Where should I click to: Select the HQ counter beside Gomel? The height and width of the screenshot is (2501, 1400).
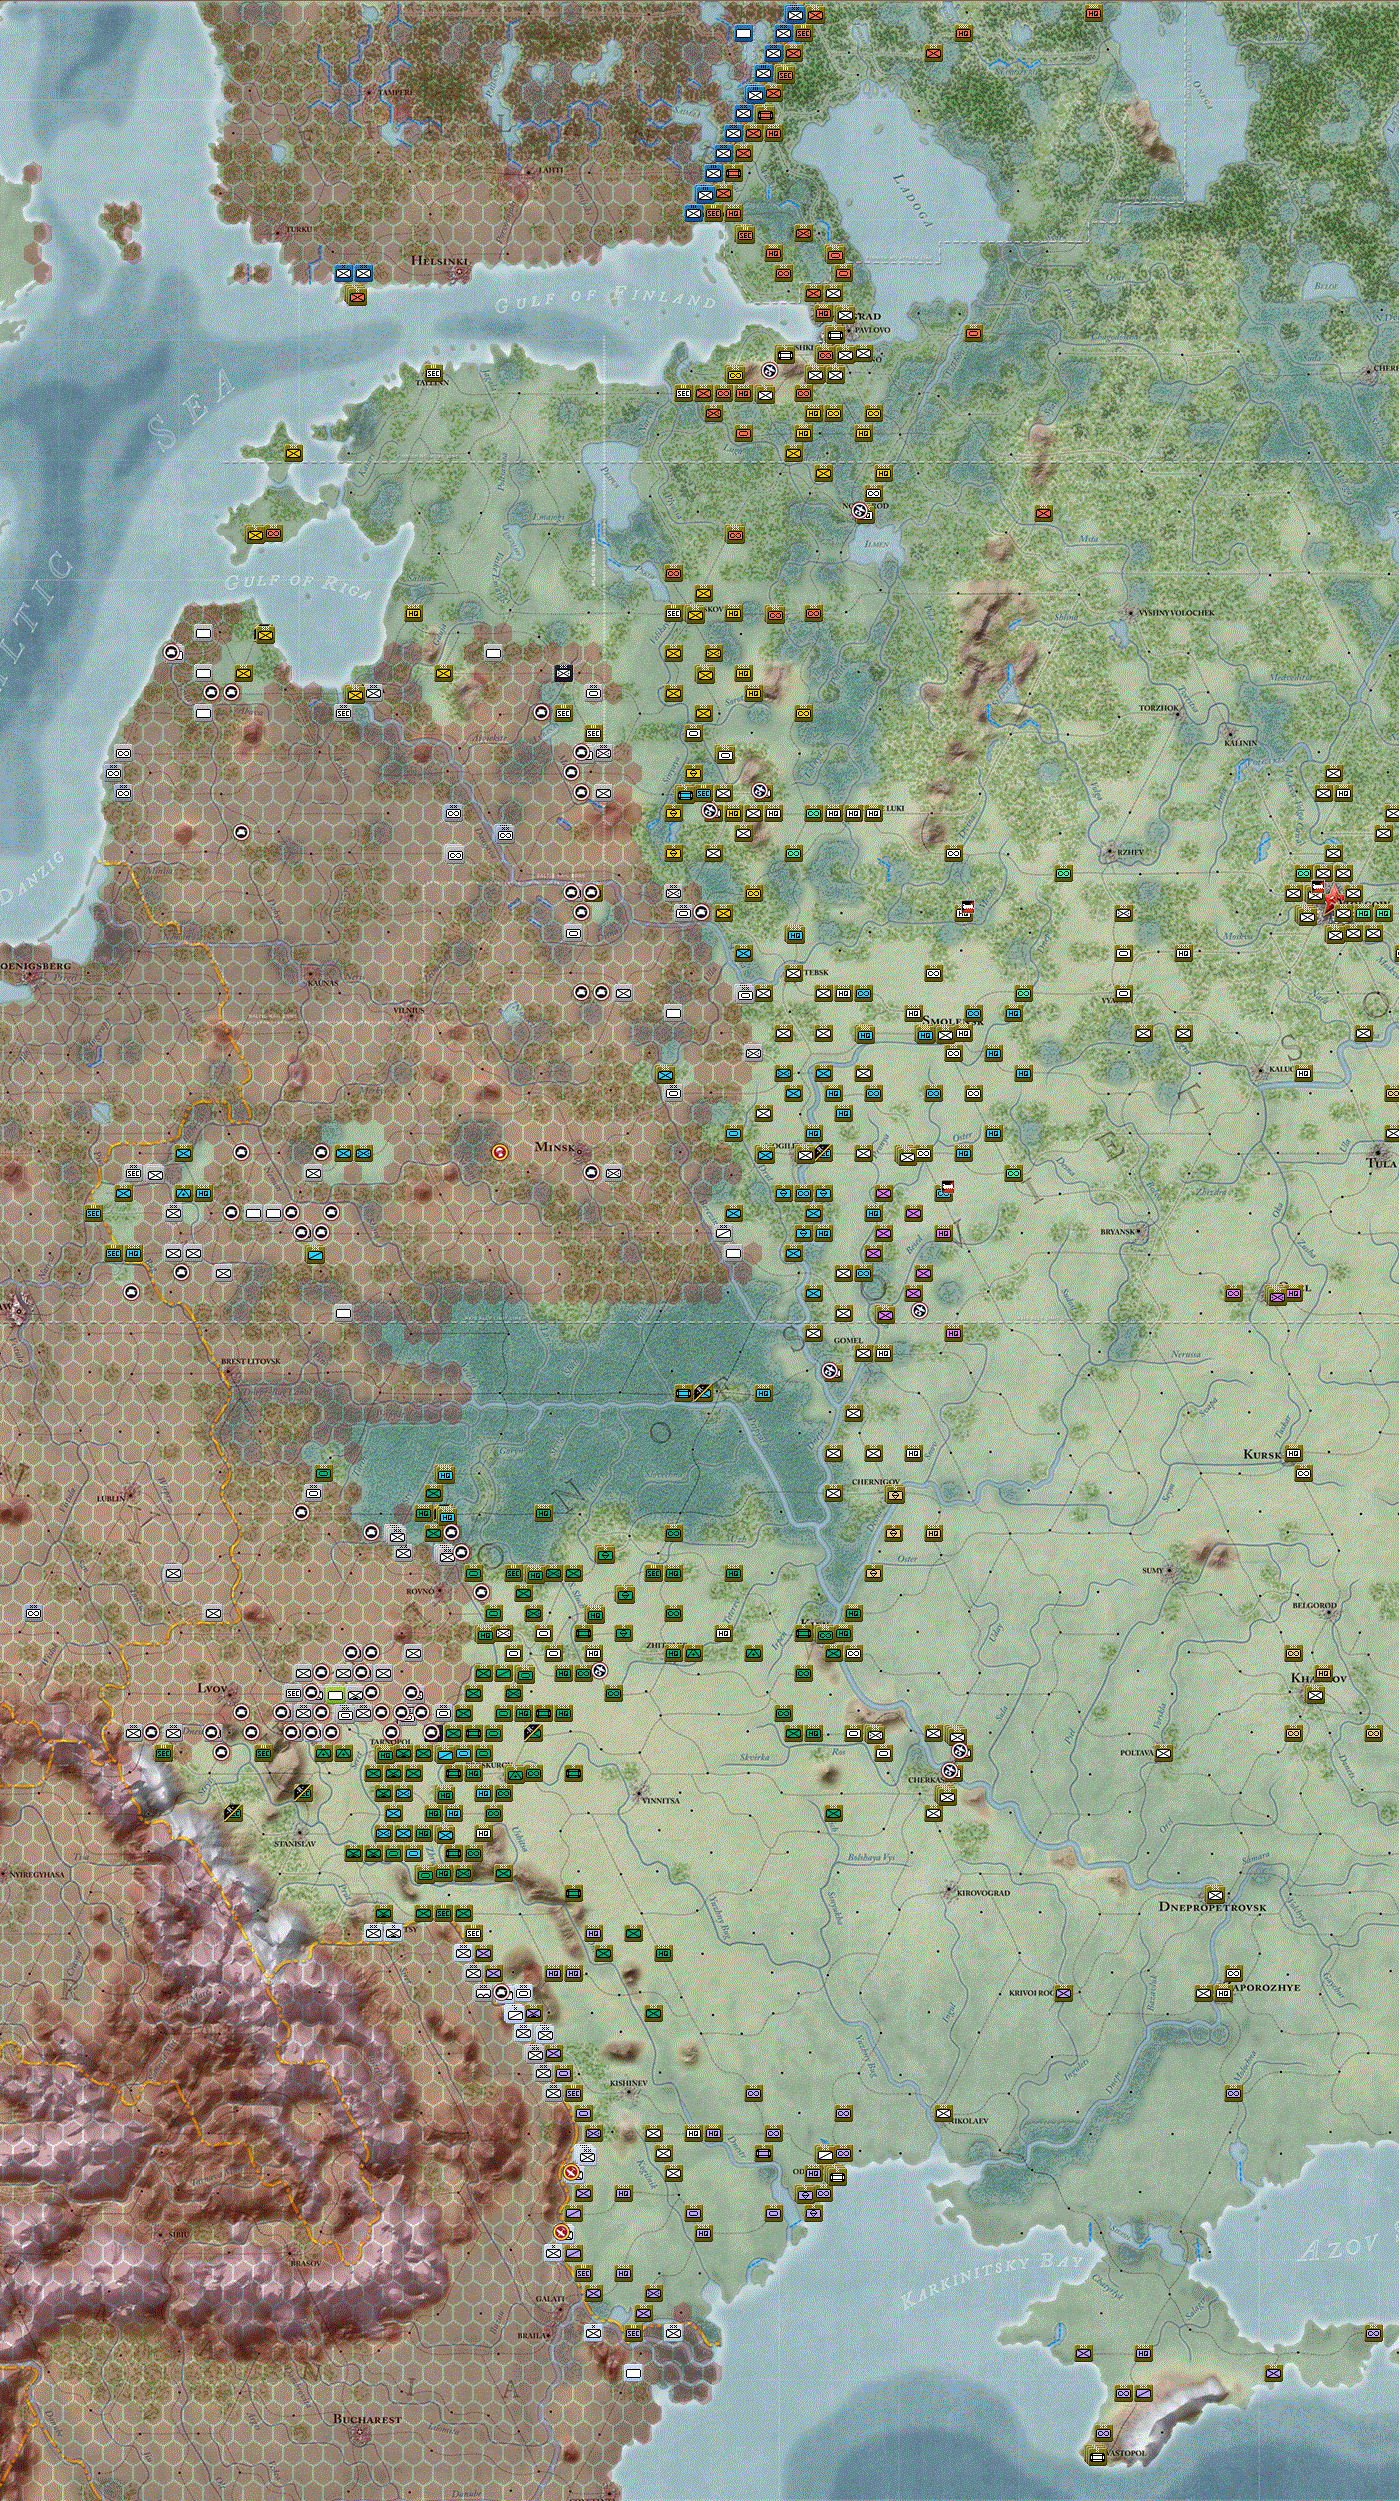[x=883, y=1353]
